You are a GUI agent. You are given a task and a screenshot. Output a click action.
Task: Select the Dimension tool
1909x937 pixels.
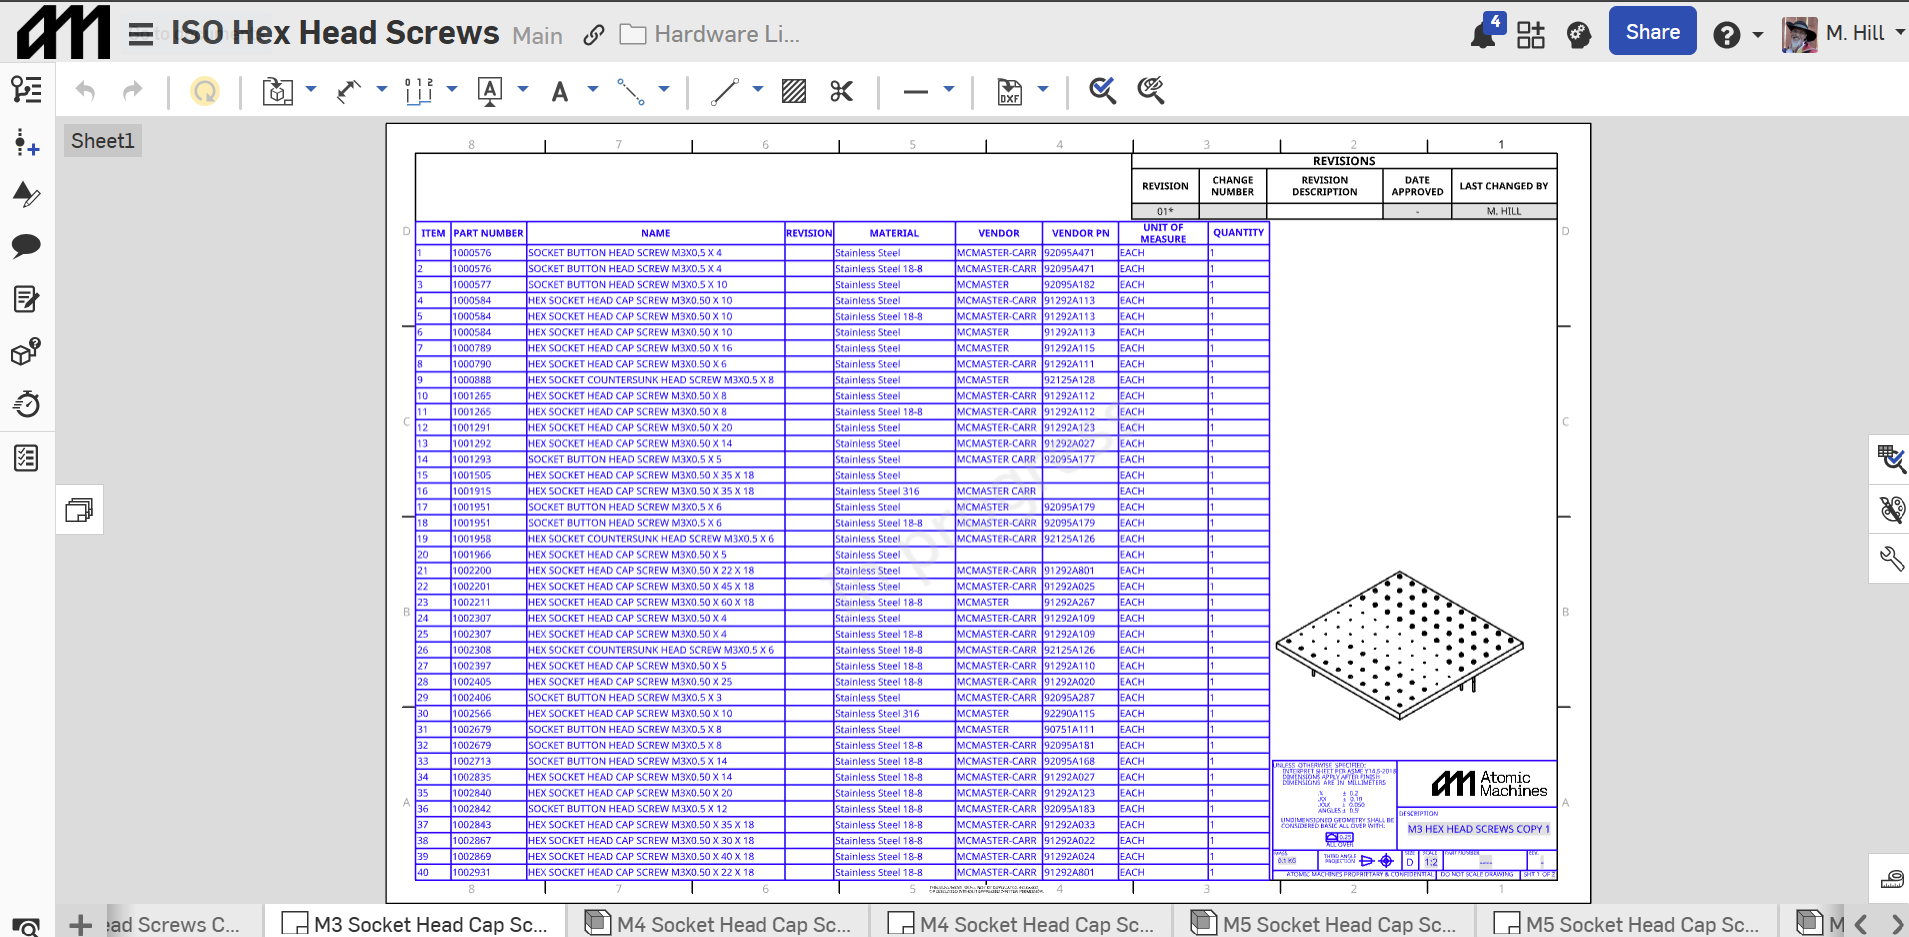click(419, 91)
